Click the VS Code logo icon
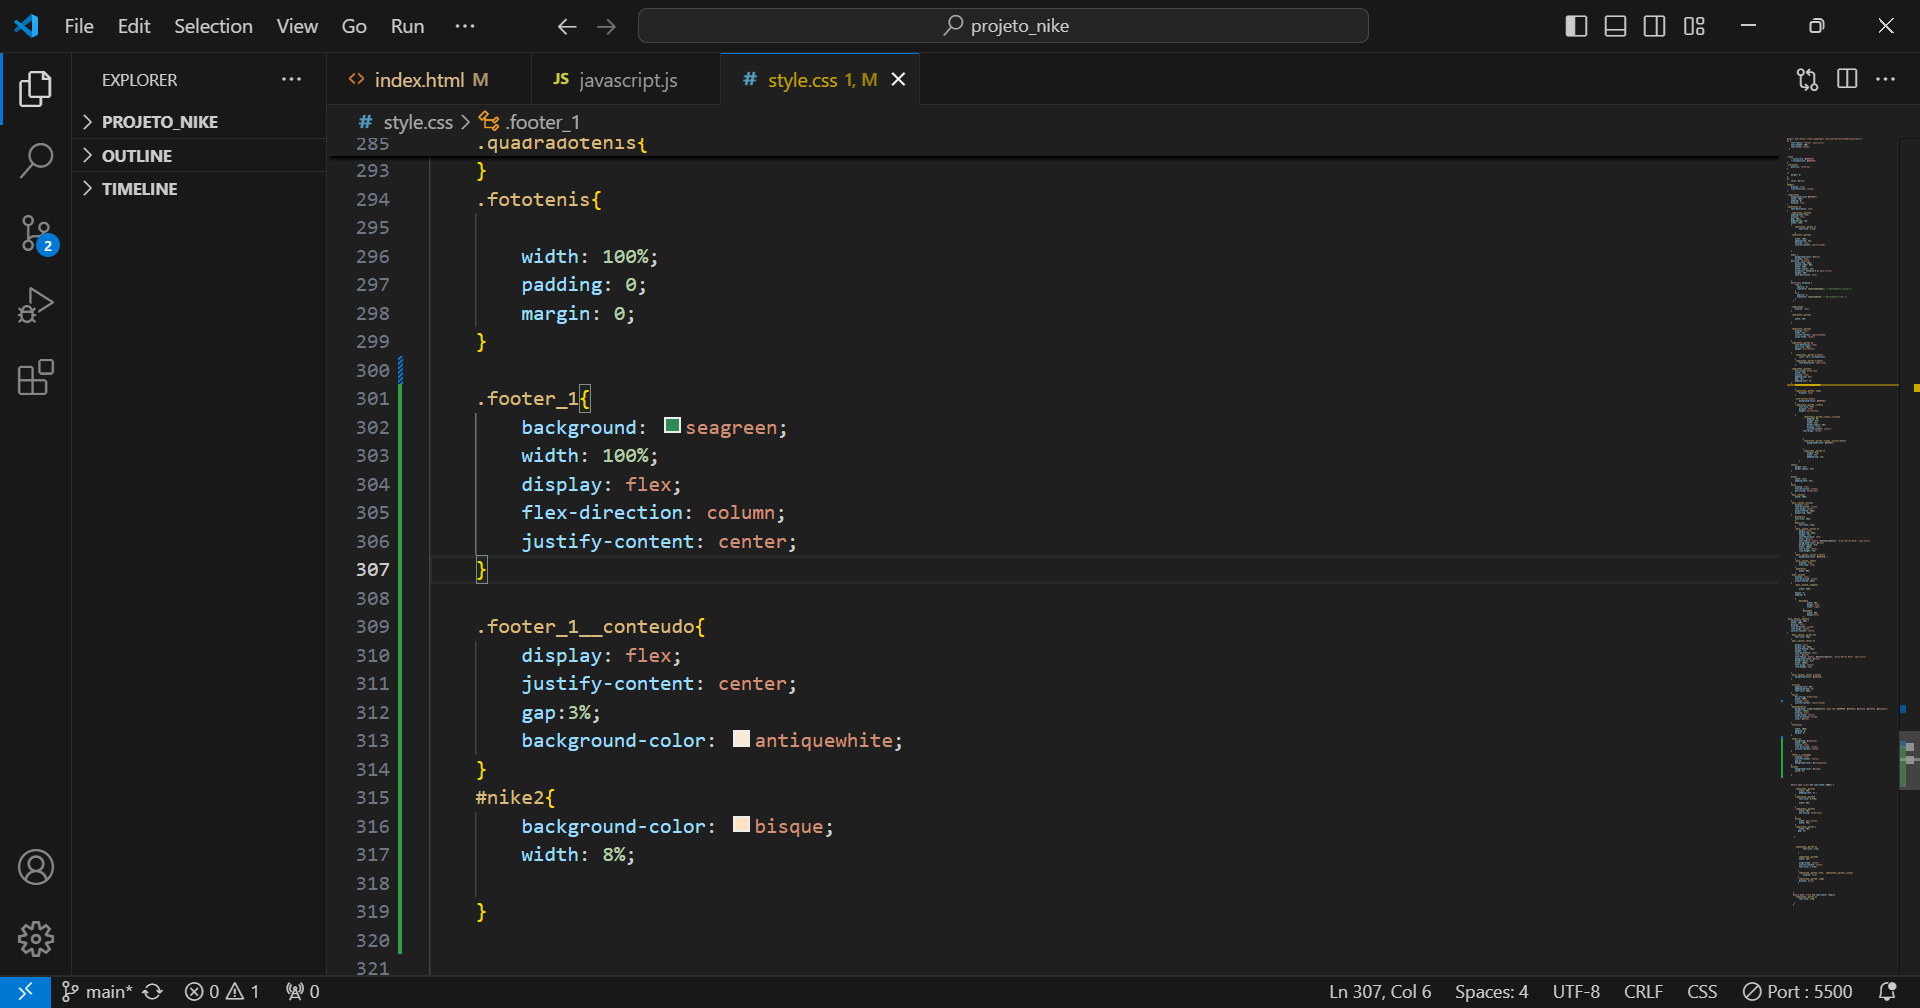The width and height of the screenshot is (1920, 1008). tap(27, 26)
